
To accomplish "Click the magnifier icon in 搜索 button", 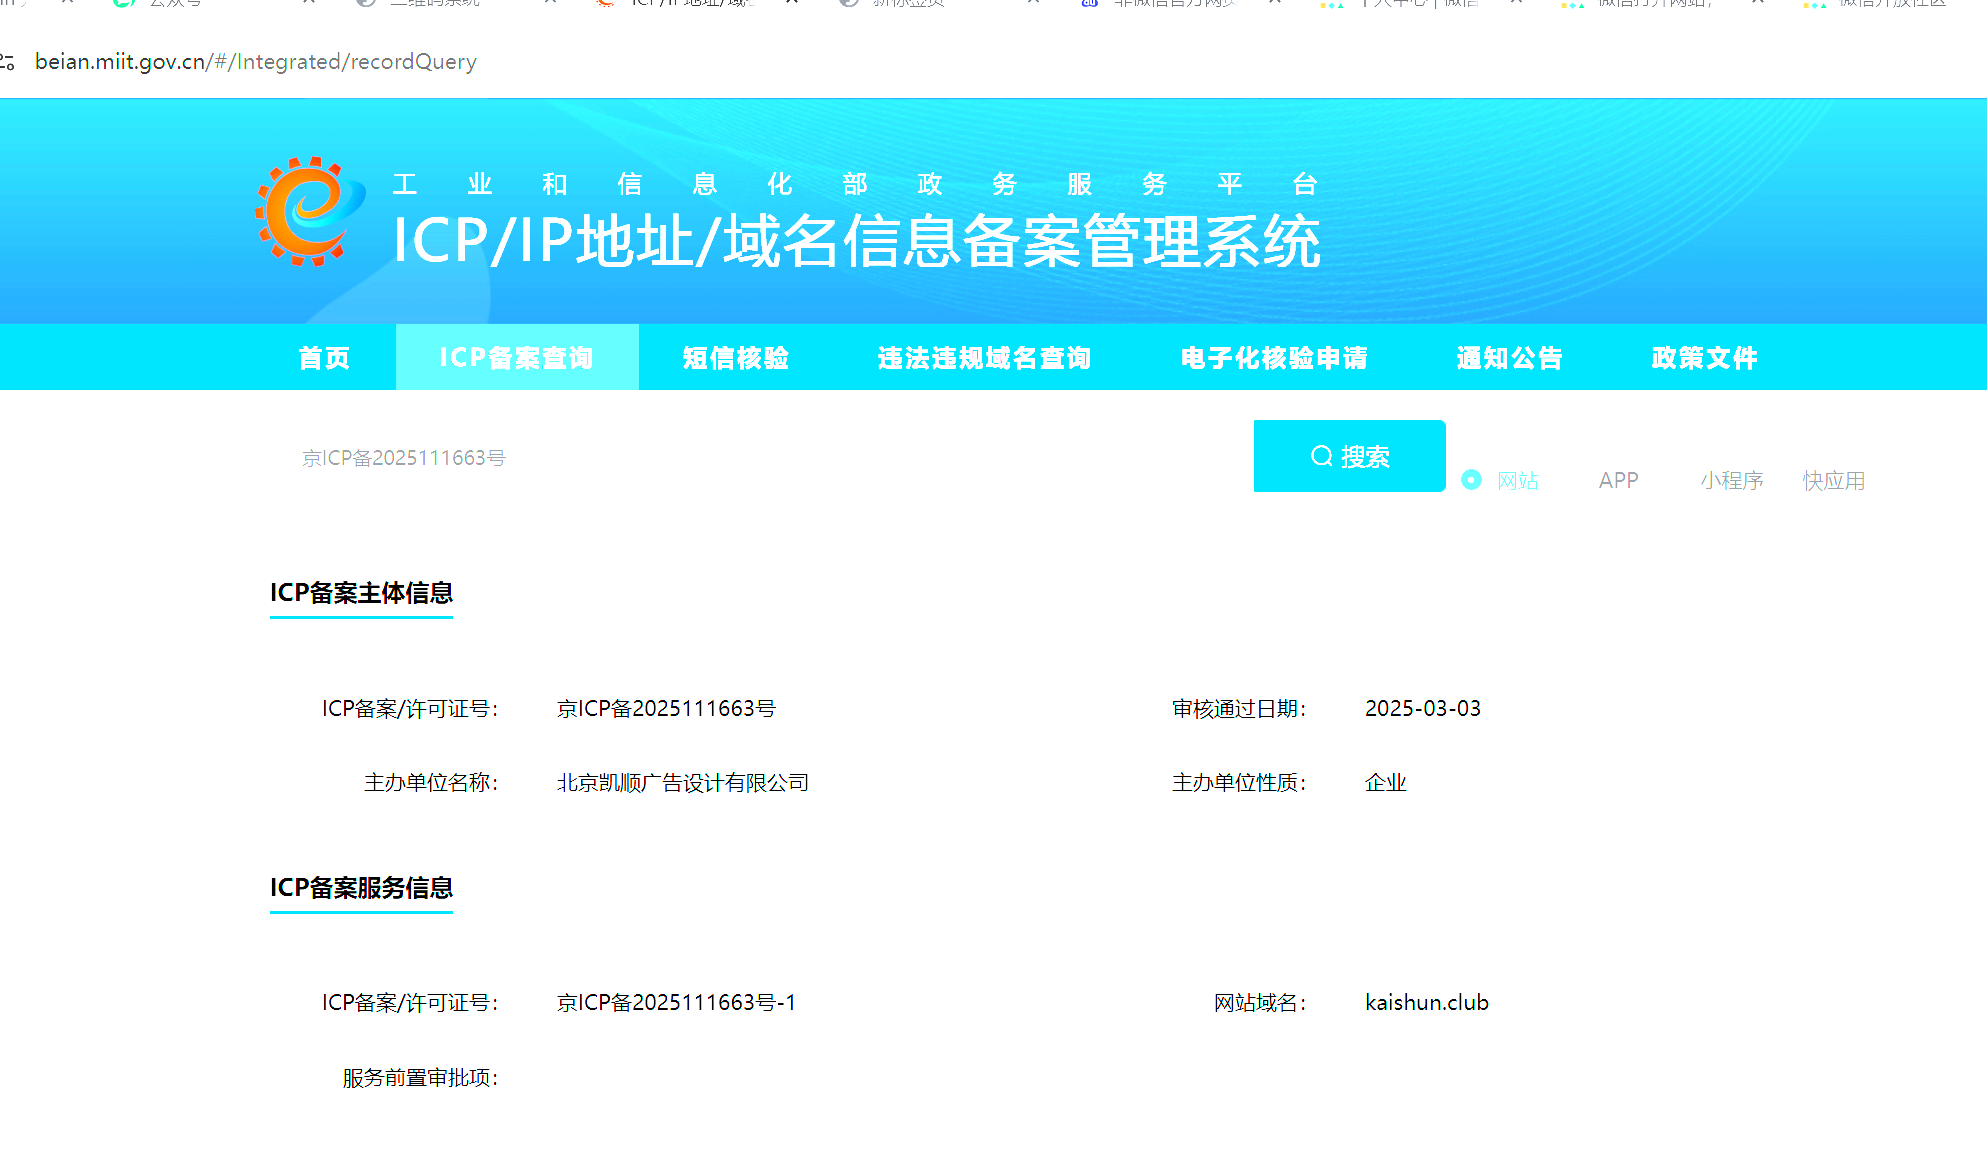I will (1321, 456).
